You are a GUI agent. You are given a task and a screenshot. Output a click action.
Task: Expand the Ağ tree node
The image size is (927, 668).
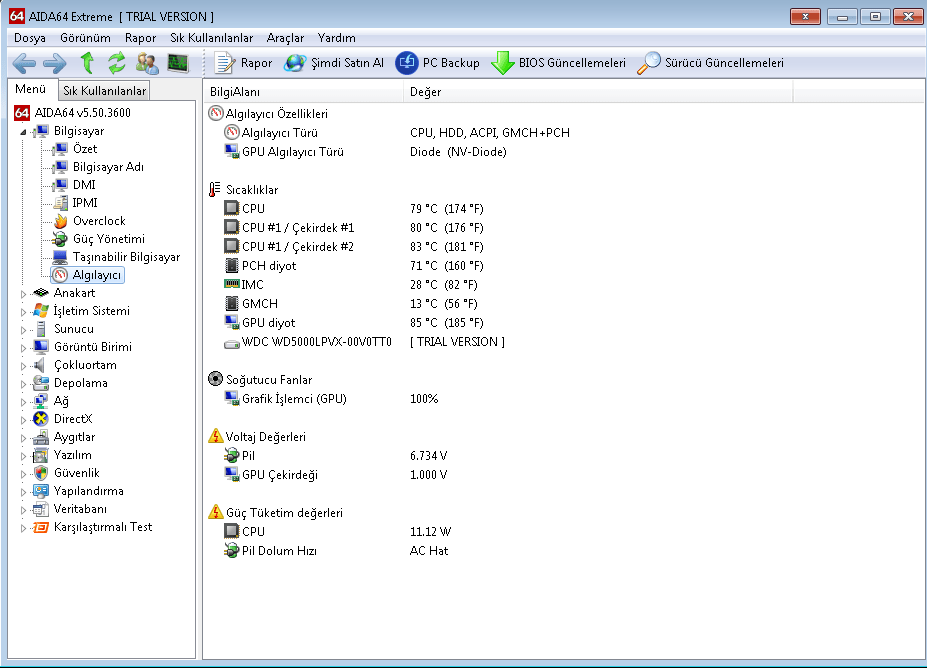(23, 402)
